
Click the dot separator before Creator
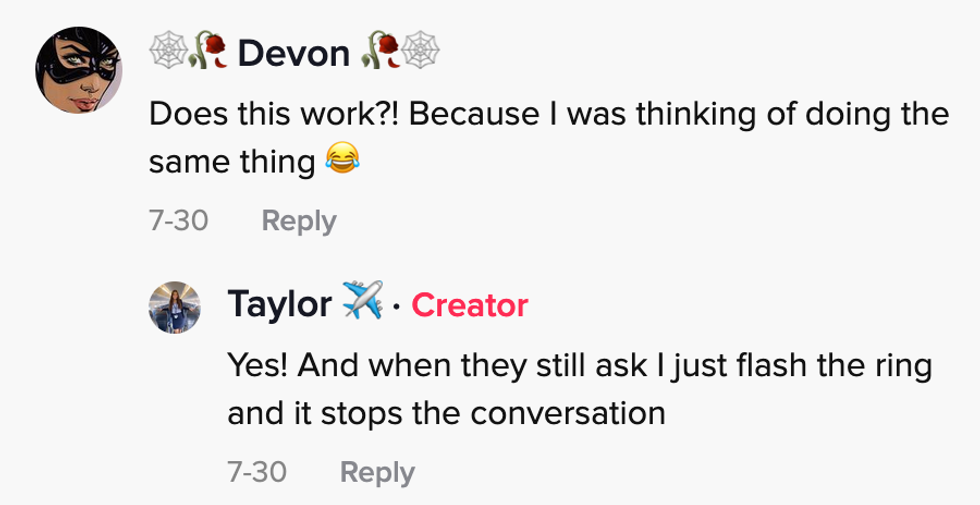[397, 307]
